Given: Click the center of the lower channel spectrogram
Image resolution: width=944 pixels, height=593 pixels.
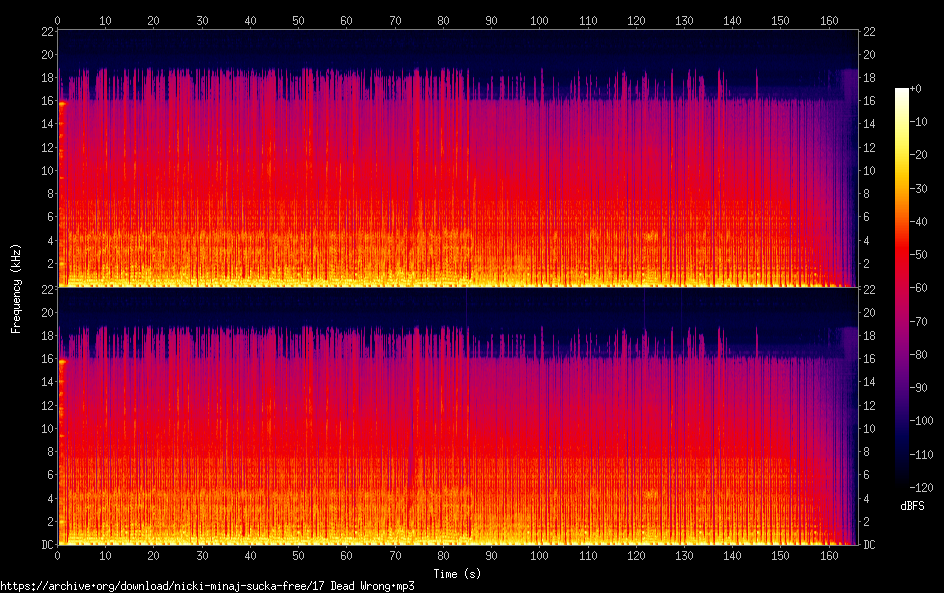Looking at the screenshot, I should pyautogui.click(x=456, y=416).
